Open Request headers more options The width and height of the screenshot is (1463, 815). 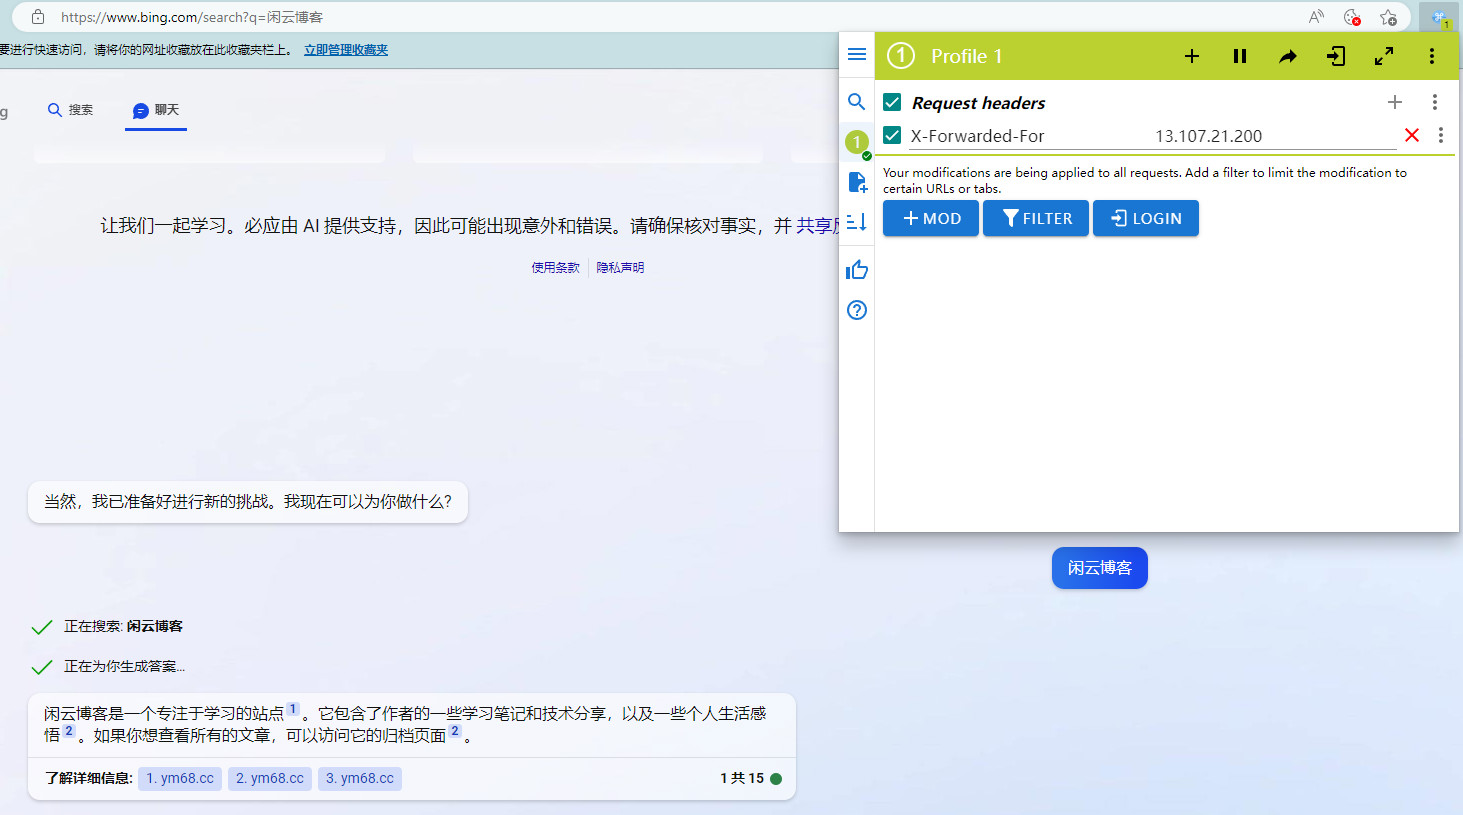click(1435, 102)
